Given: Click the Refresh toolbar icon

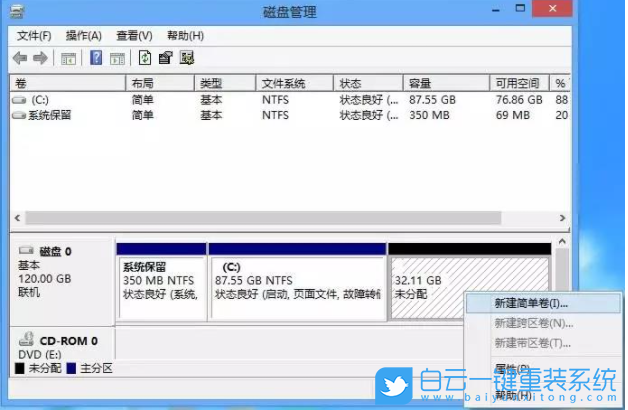Looking at the screenshot, I should [145, 58].
